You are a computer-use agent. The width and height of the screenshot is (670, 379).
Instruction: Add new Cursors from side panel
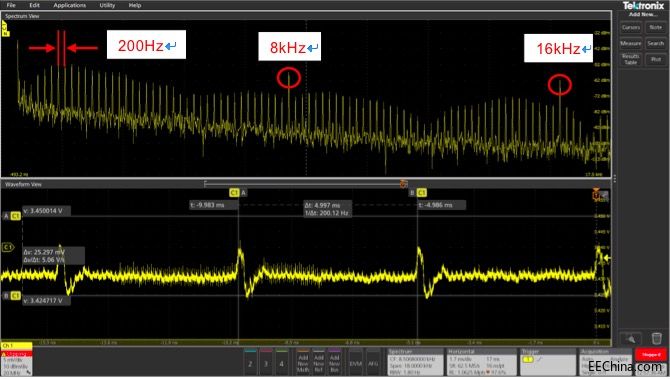[x=631, y=28]
